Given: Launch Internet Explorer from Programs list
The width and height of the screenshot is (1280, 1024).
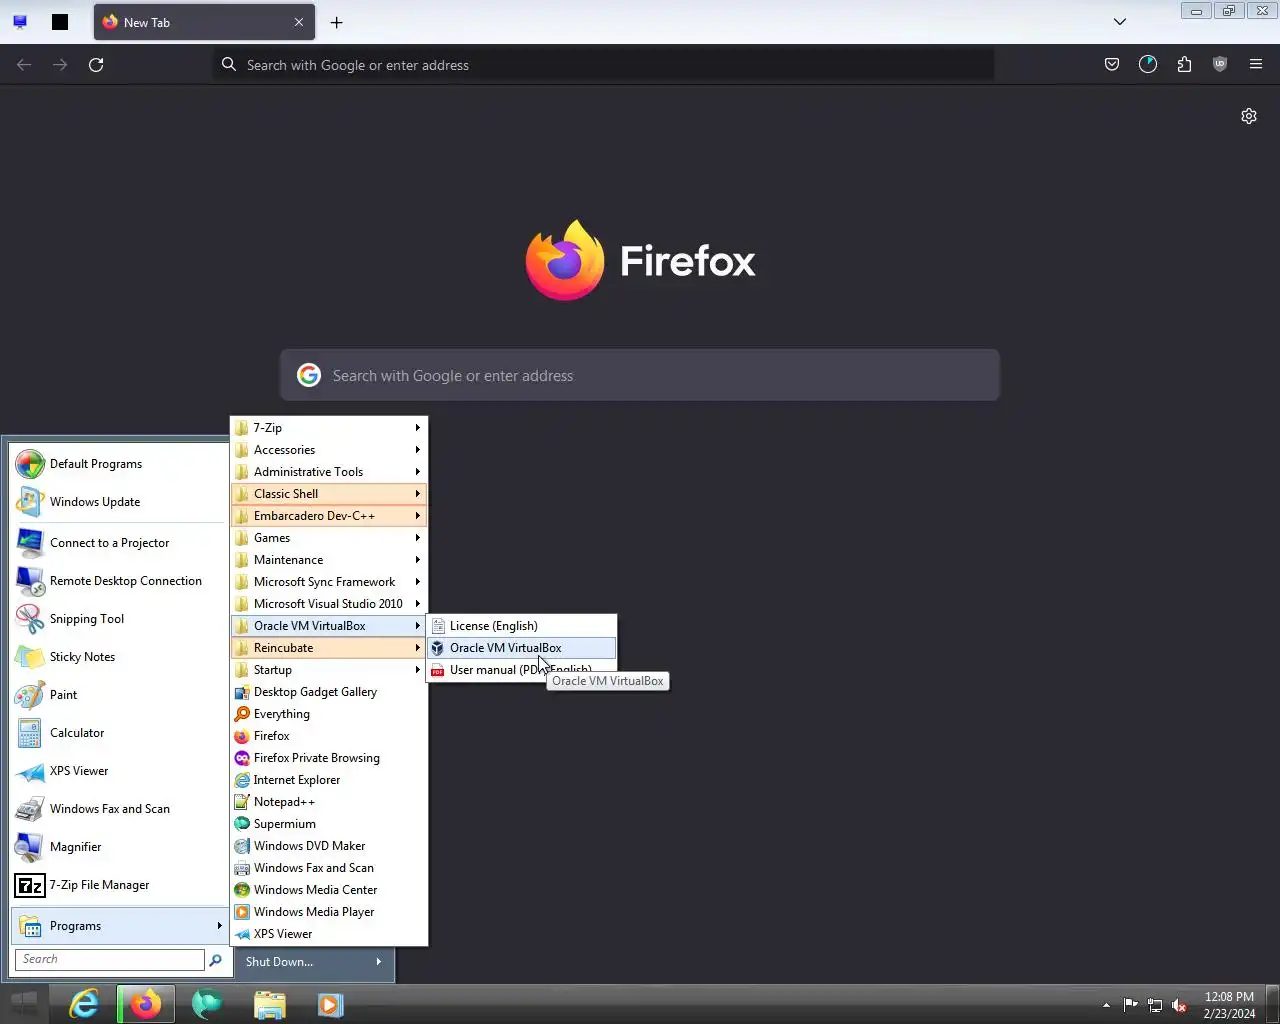Looking at the screenshot, I should click(x=329, y=780).
